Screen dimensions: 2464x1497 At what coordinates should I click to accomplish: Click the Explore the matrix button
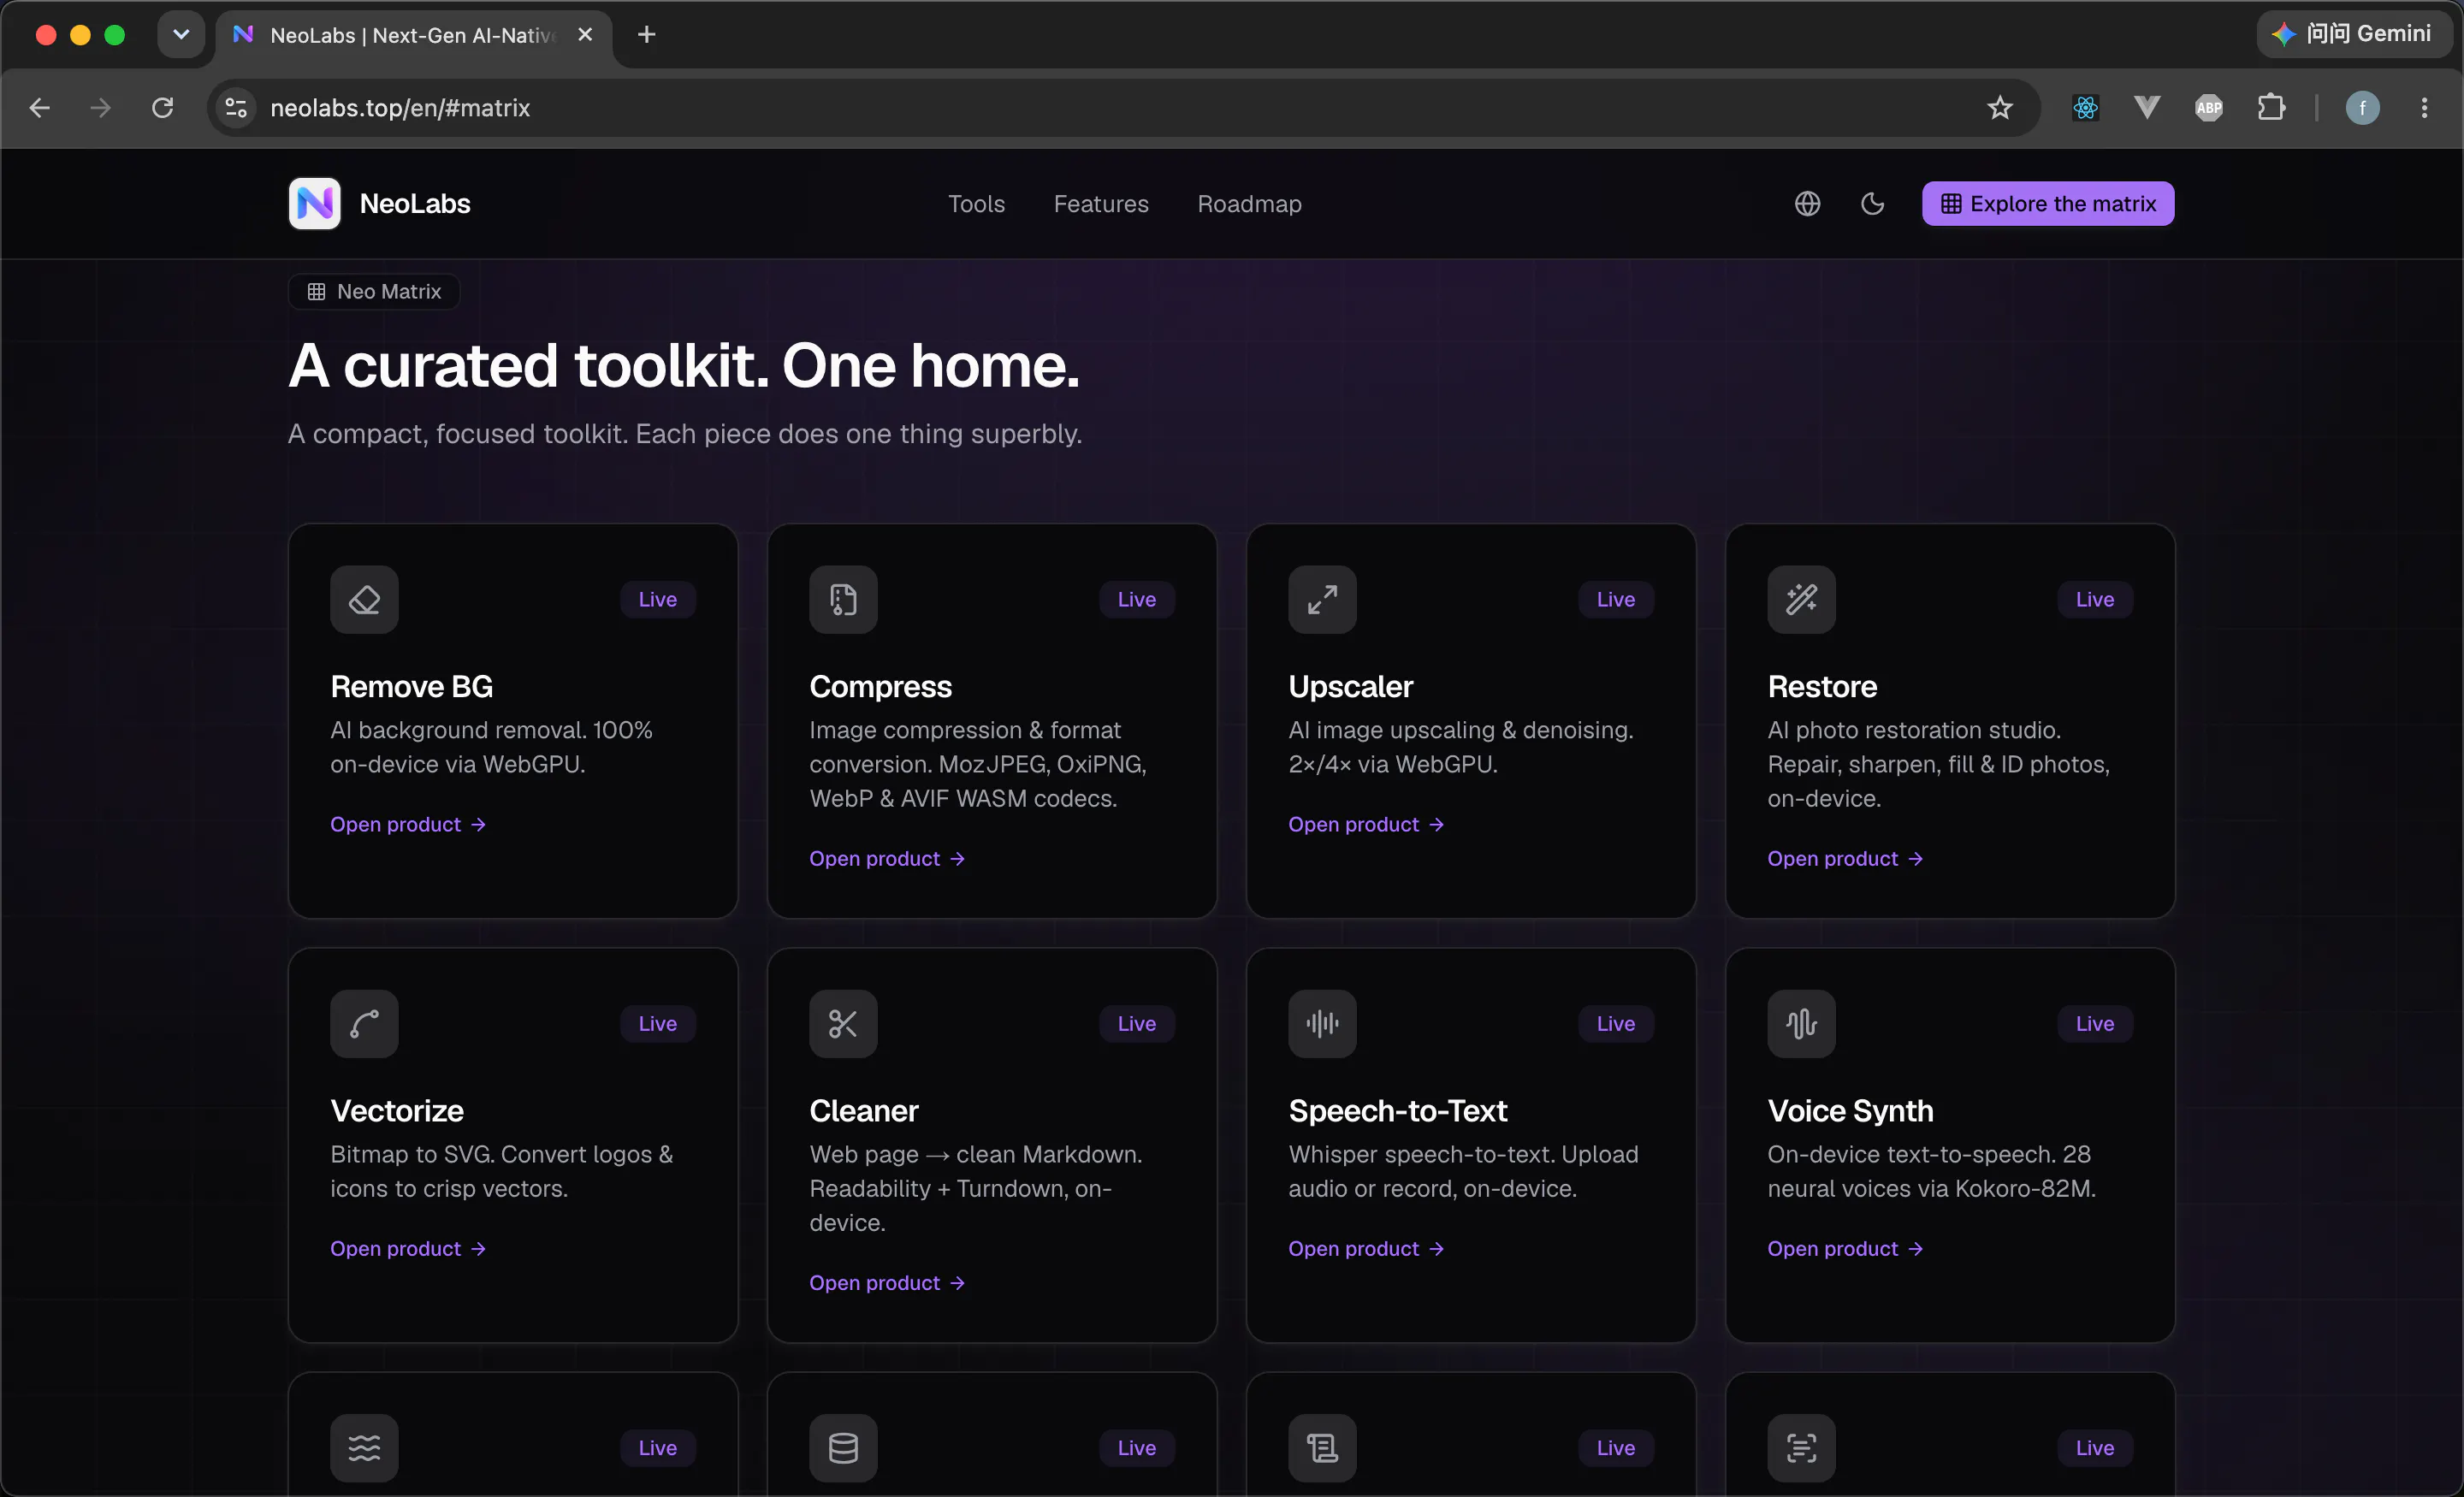coord(2047,204)
